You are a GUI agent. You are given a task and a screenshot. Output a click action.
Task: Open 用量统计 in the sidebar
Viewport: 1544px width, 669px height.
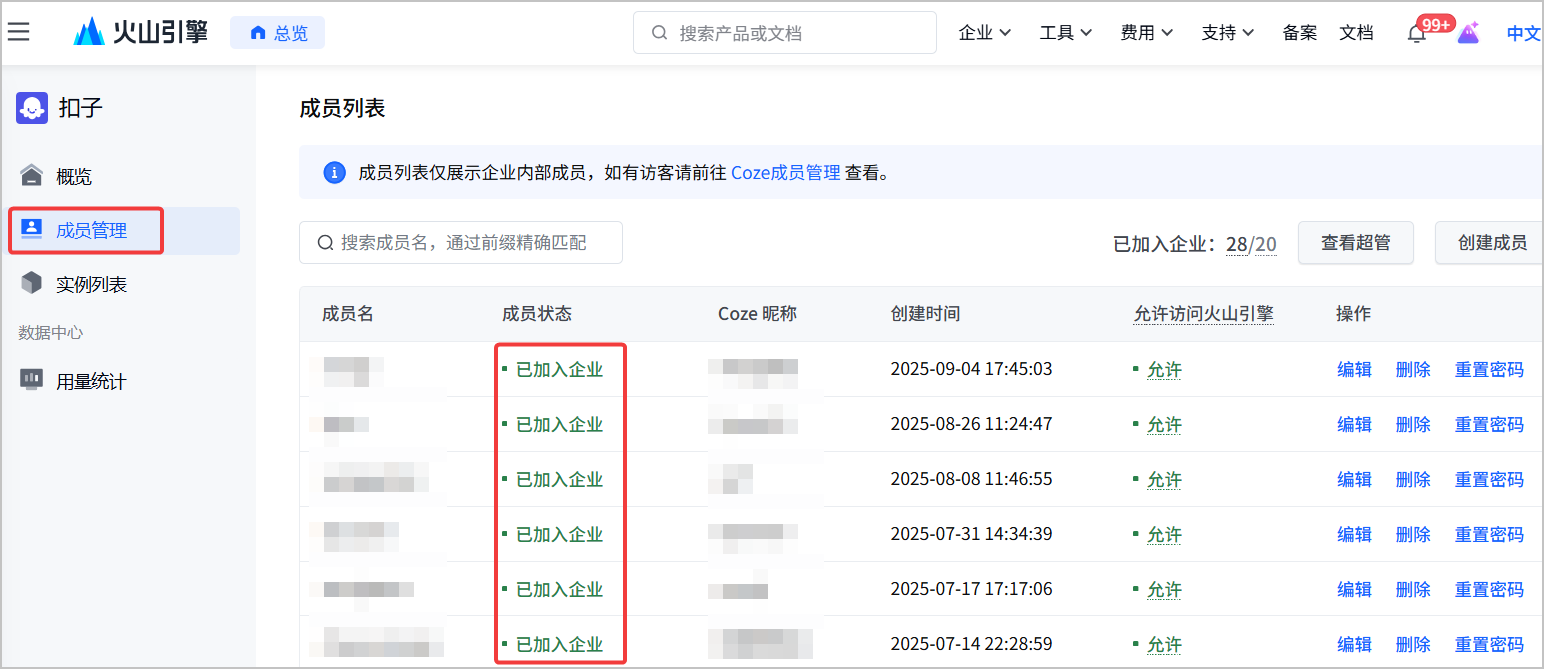pos(90,381)
